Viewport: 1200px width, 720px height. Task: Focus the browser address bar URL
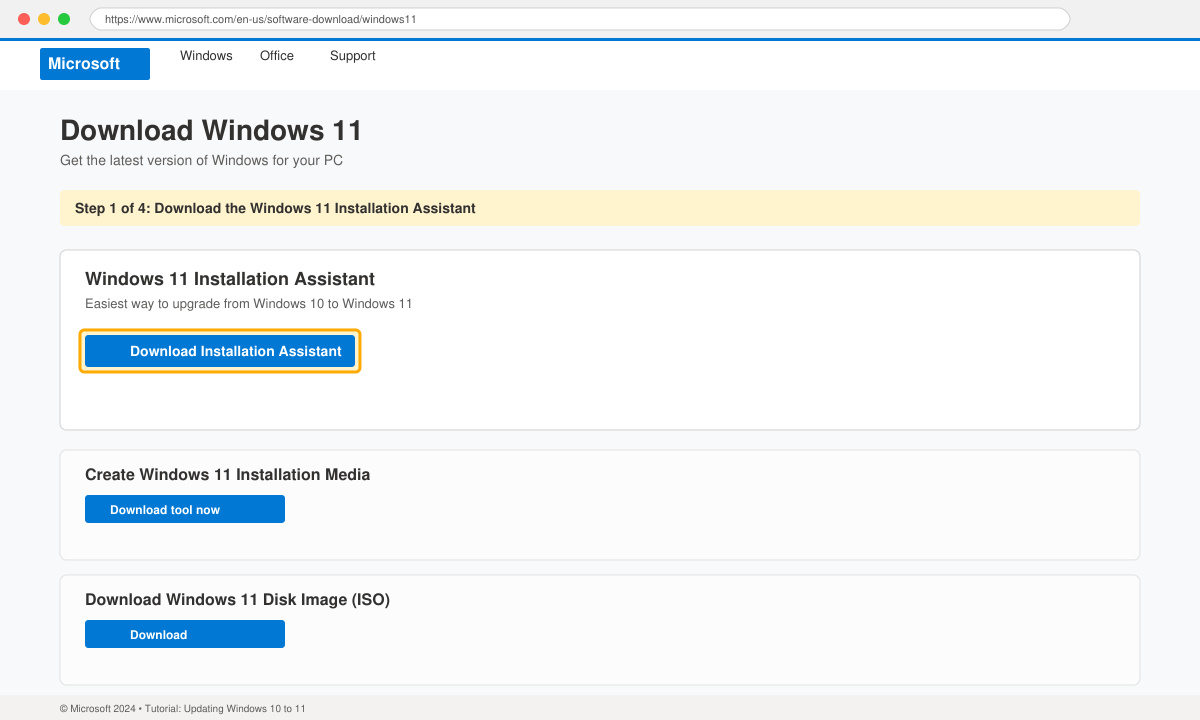pyautogui.click(x=580, y=19)
